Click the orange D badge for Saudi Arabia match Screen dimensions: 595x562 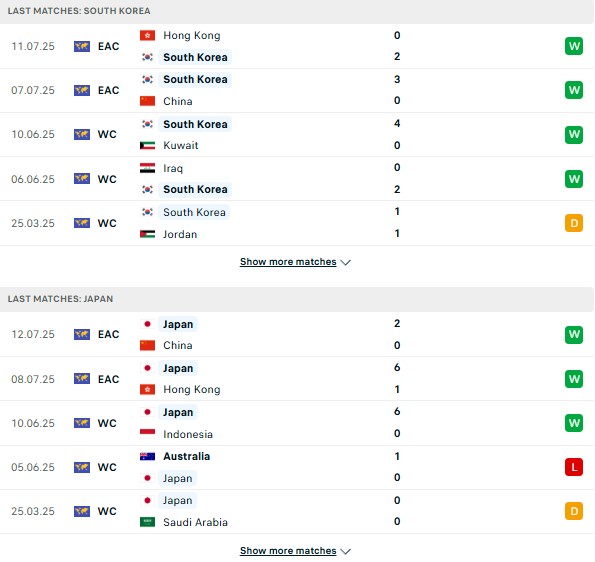[574, 511]
